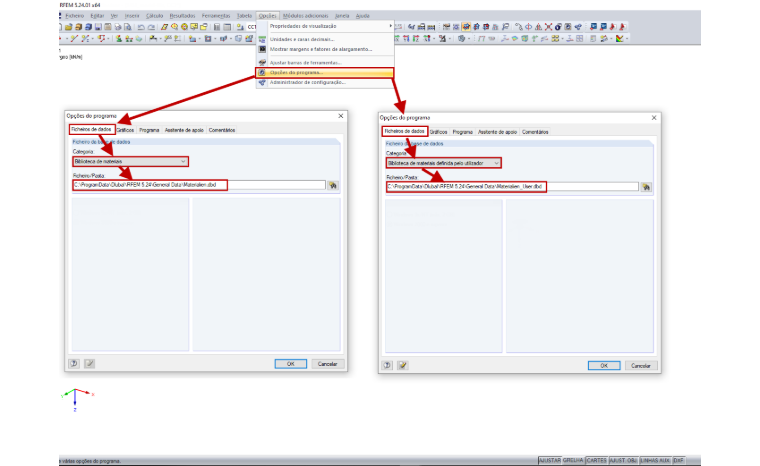Switch to Gráficos tab in Materialien_User.dbd dialog

point(439,132)
